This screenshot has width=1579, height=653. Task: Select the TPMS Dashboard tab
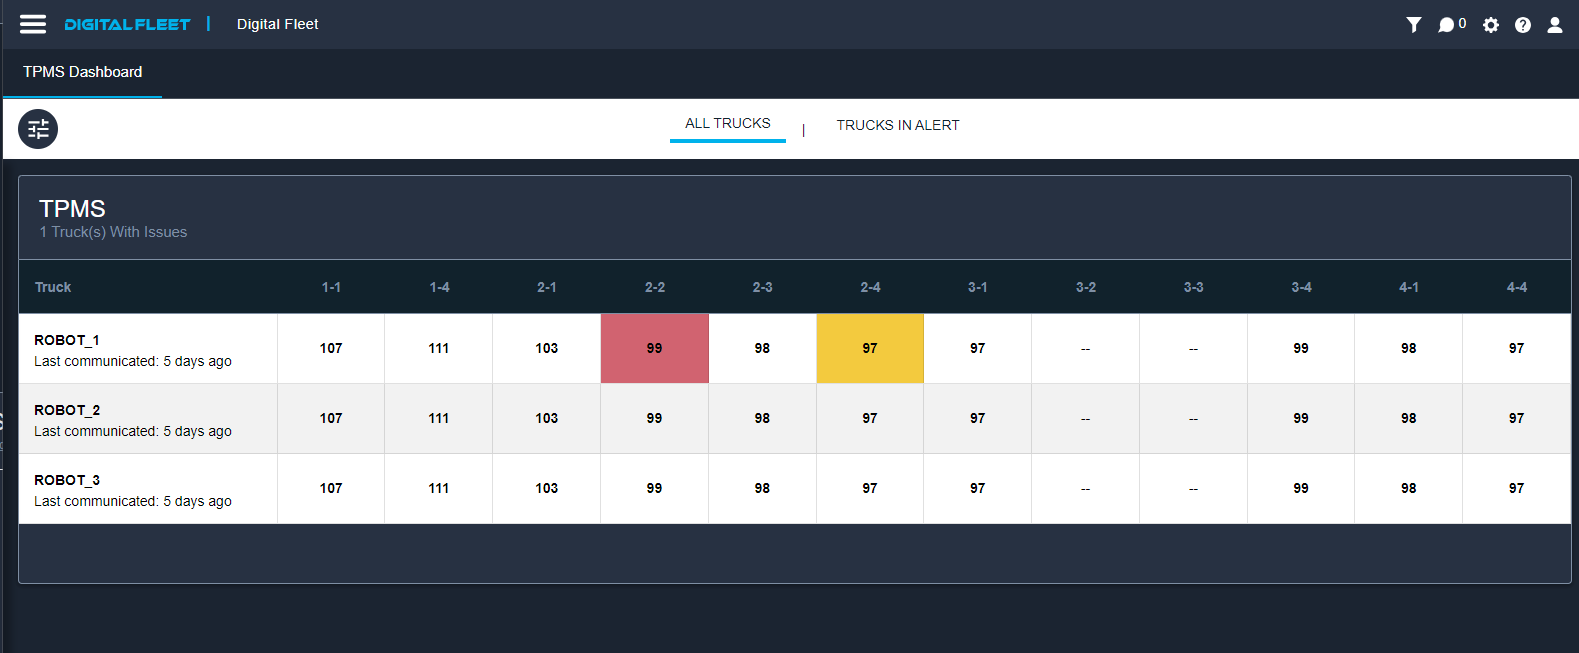click(x=83, y=72)
